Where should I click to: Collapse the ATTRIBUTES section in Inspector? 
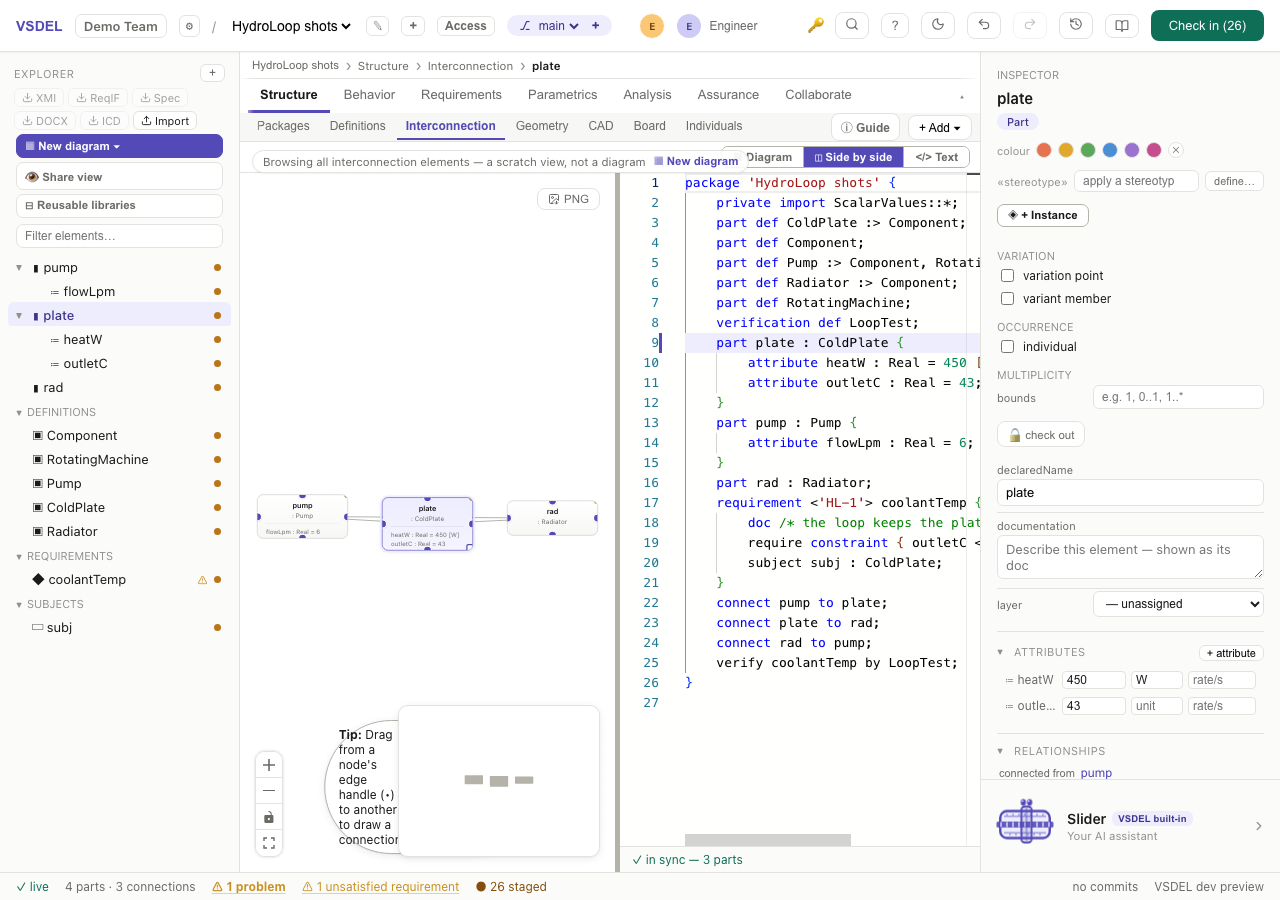1001,652
